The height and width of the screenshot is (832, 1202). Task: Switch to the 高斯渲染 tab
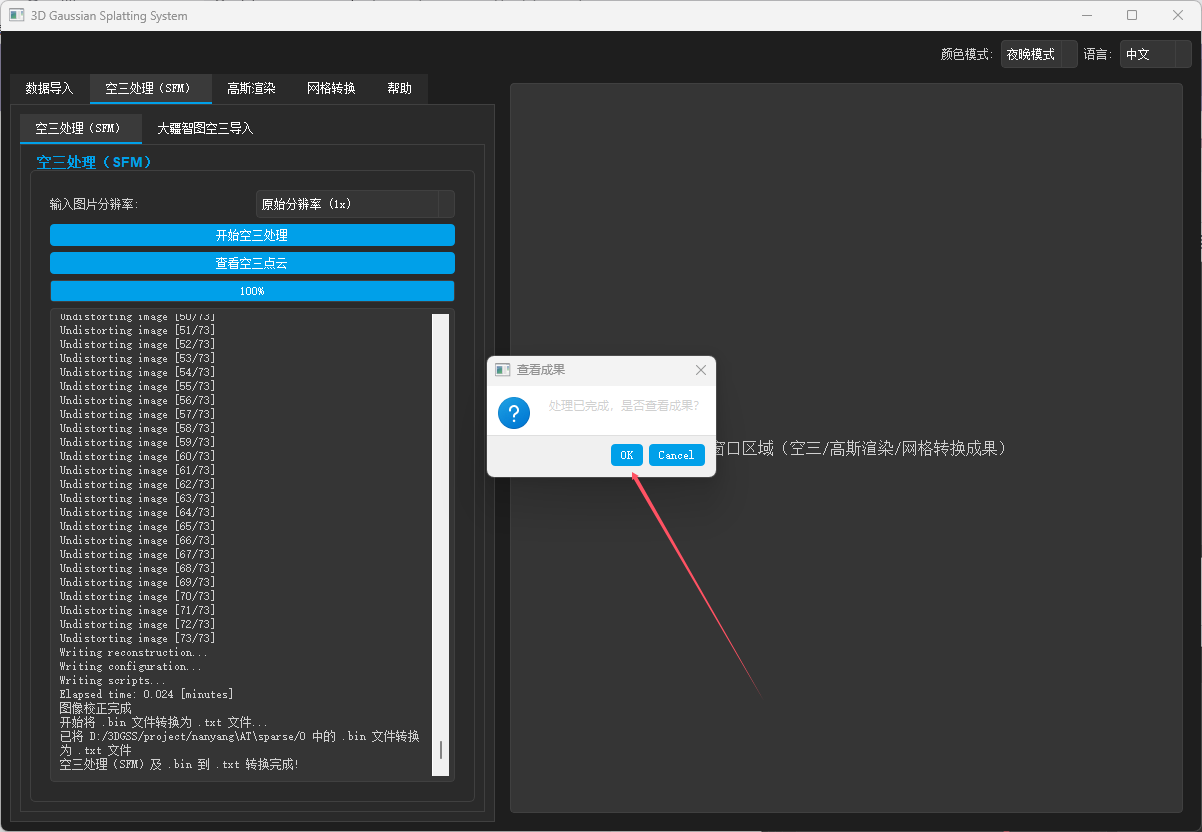coord(251,88)
